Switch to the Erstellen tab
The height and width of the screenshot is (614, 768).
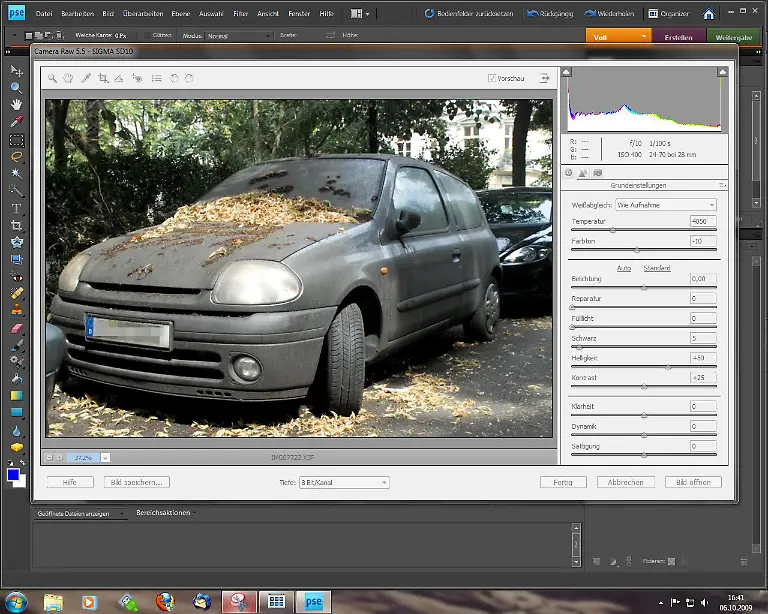(677, 36)
